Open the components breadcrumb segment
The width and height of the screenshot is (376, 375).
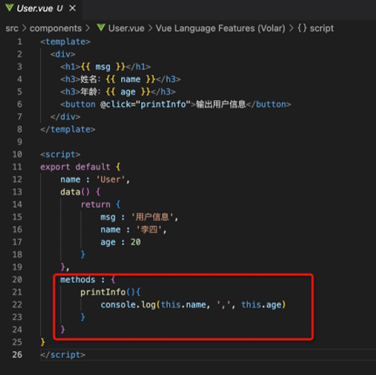(x=55, y=28)
